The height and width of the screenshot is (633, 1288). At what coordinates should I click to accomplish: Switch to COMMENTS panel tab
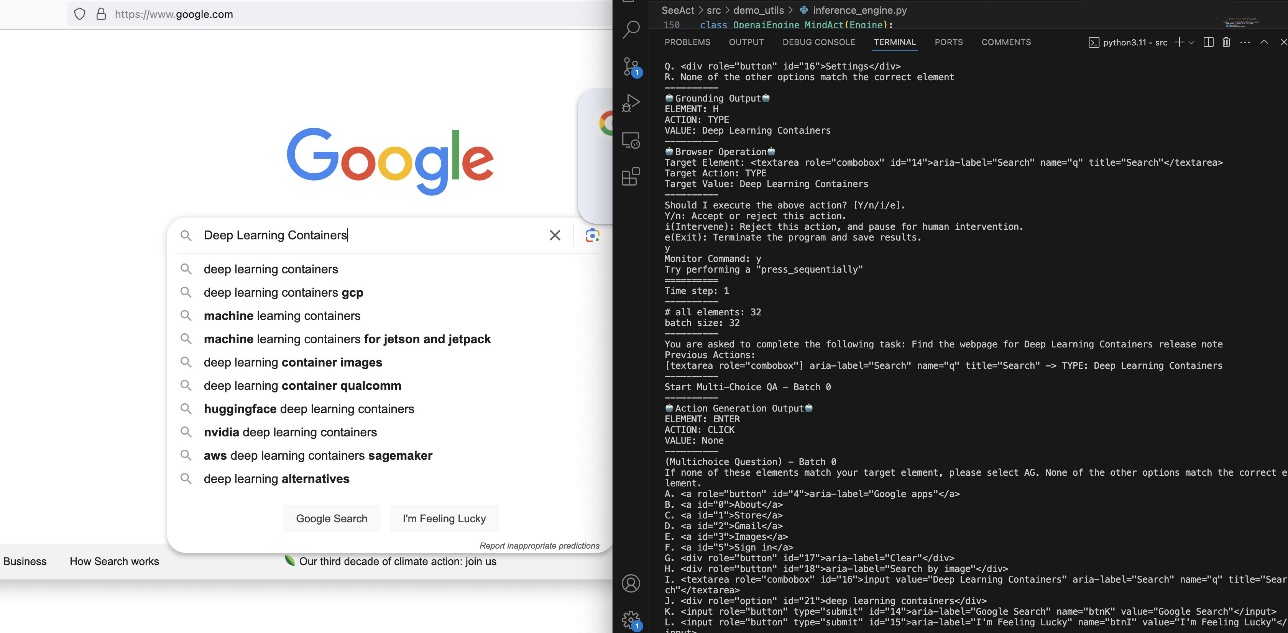tap(1006, 42)
